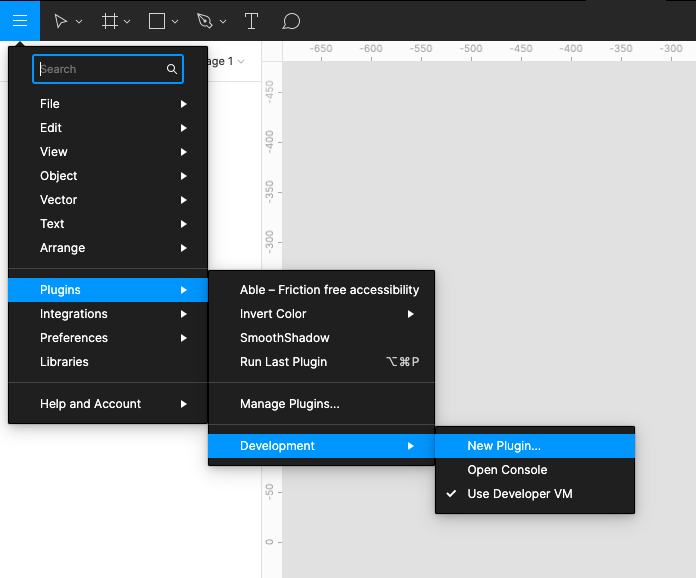Select the Comment tool icon
This screenshot has height=578, width=696.
tap(291, 21)
